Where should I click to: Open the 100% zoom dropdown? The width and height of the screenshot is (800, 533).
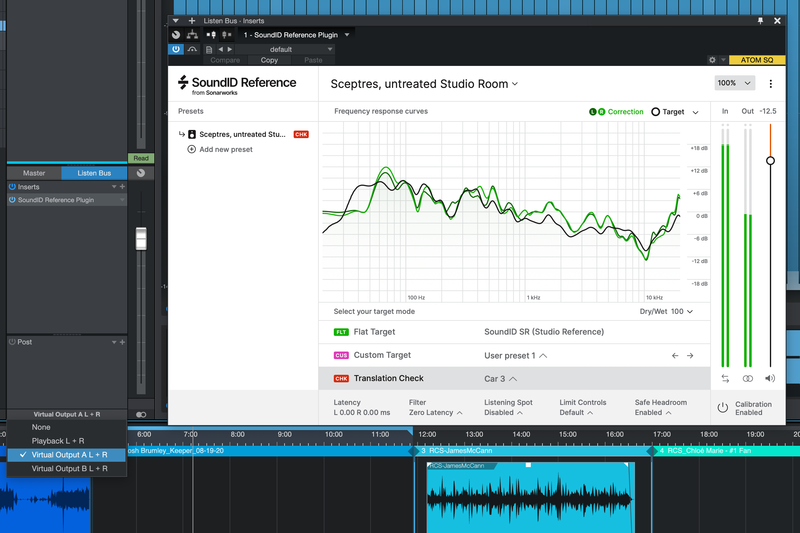pyautogui.click(x=734, y=84)
